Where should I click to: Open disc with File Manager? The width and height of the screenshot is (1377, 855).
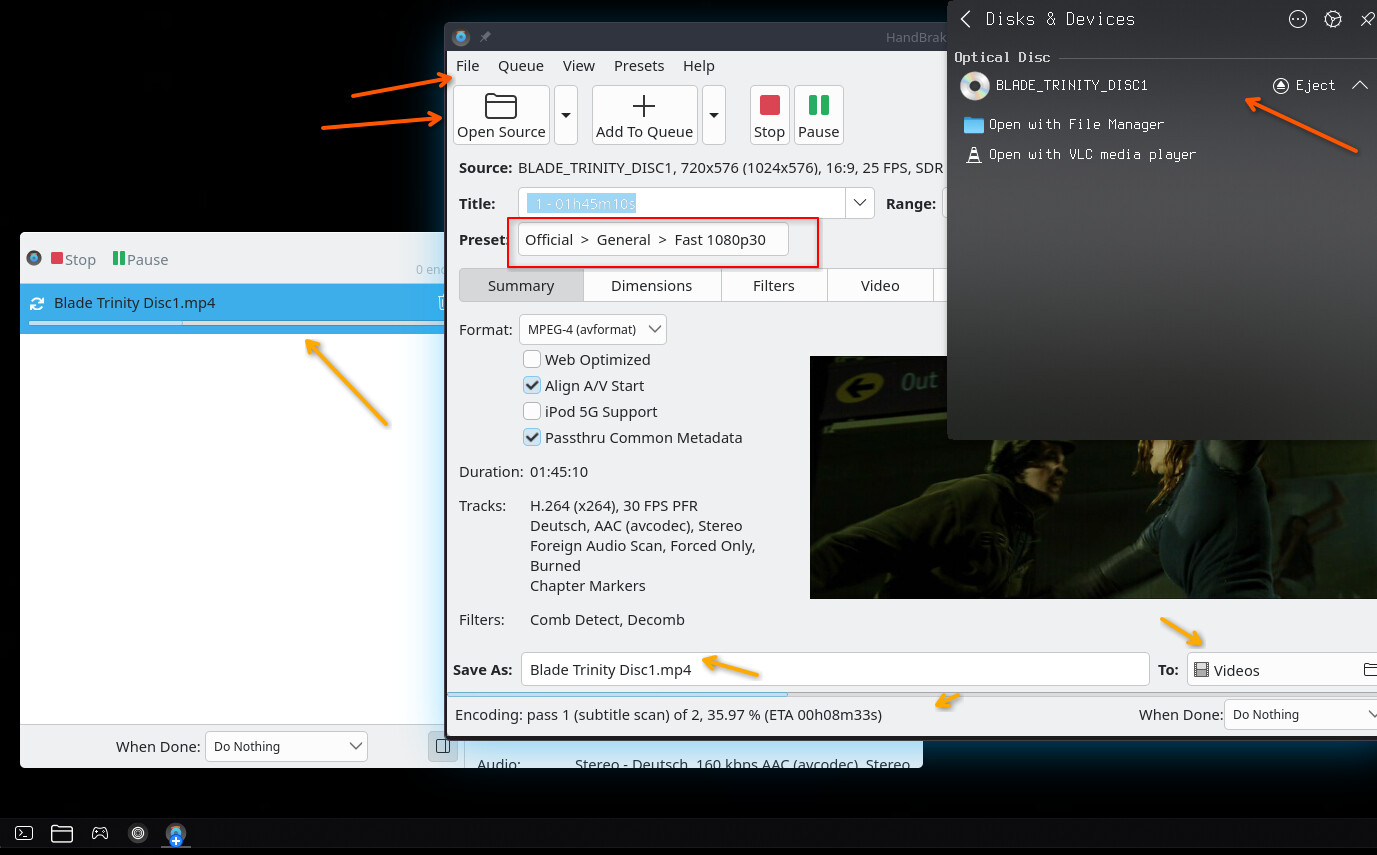click(x=1075, y=125)
